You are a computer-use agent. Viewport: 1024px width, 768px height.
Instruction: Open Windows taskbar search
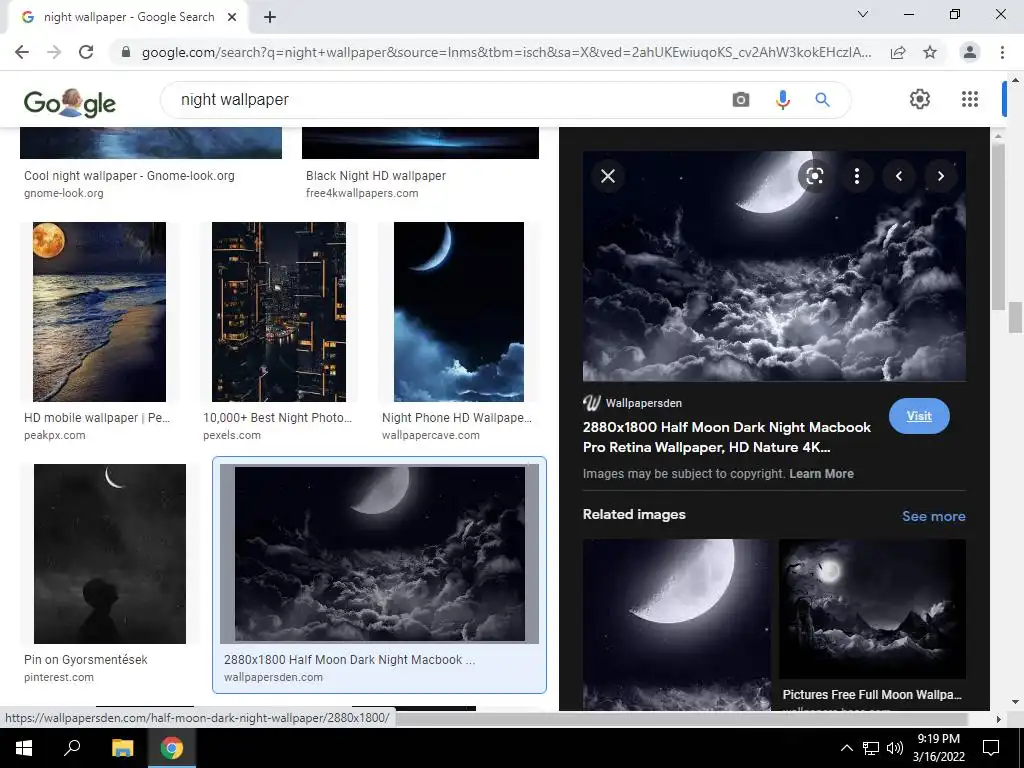[72, 748]
